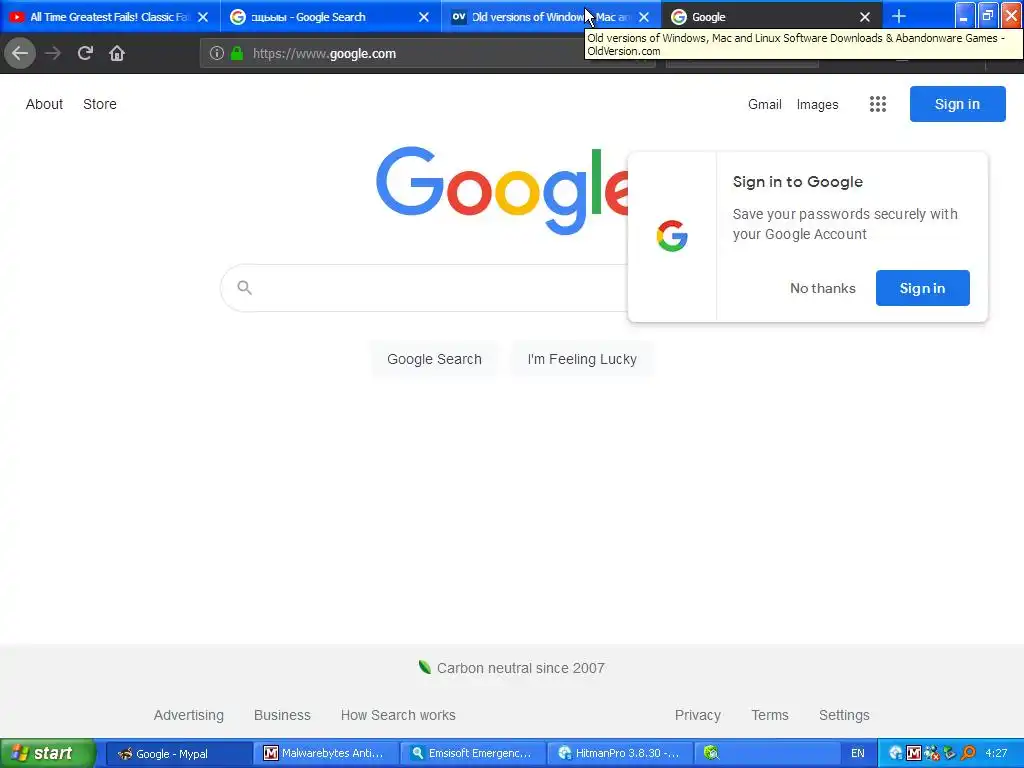The height and width of the screenshot is (768, 1024).
Task: Open the Business footer link
Action: click(282, 715)
